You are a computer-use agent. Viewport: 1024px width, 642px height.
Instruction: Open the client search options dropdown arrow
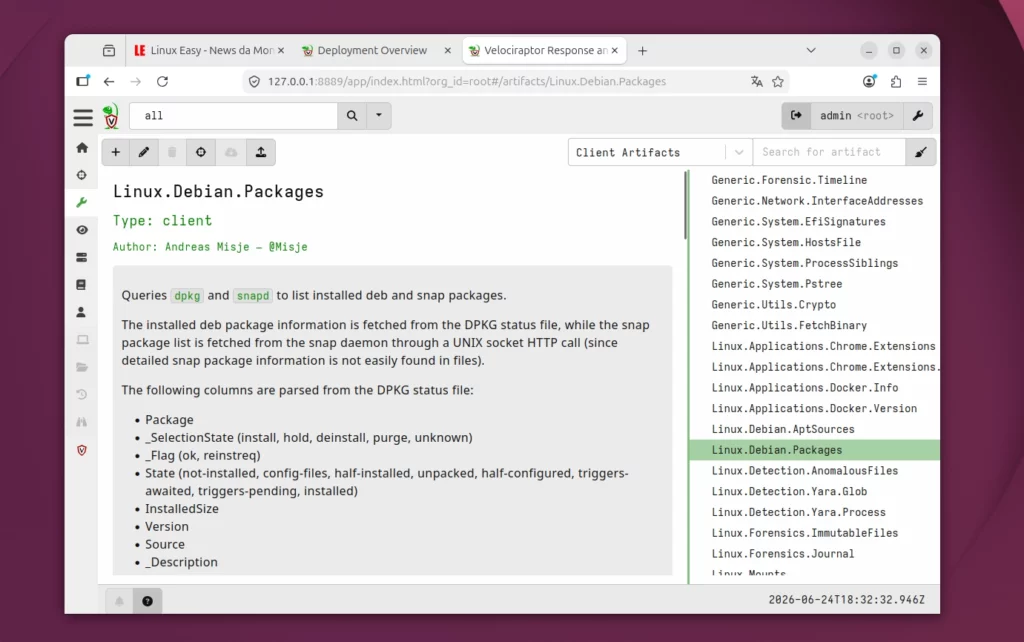(x=379, y=116)
